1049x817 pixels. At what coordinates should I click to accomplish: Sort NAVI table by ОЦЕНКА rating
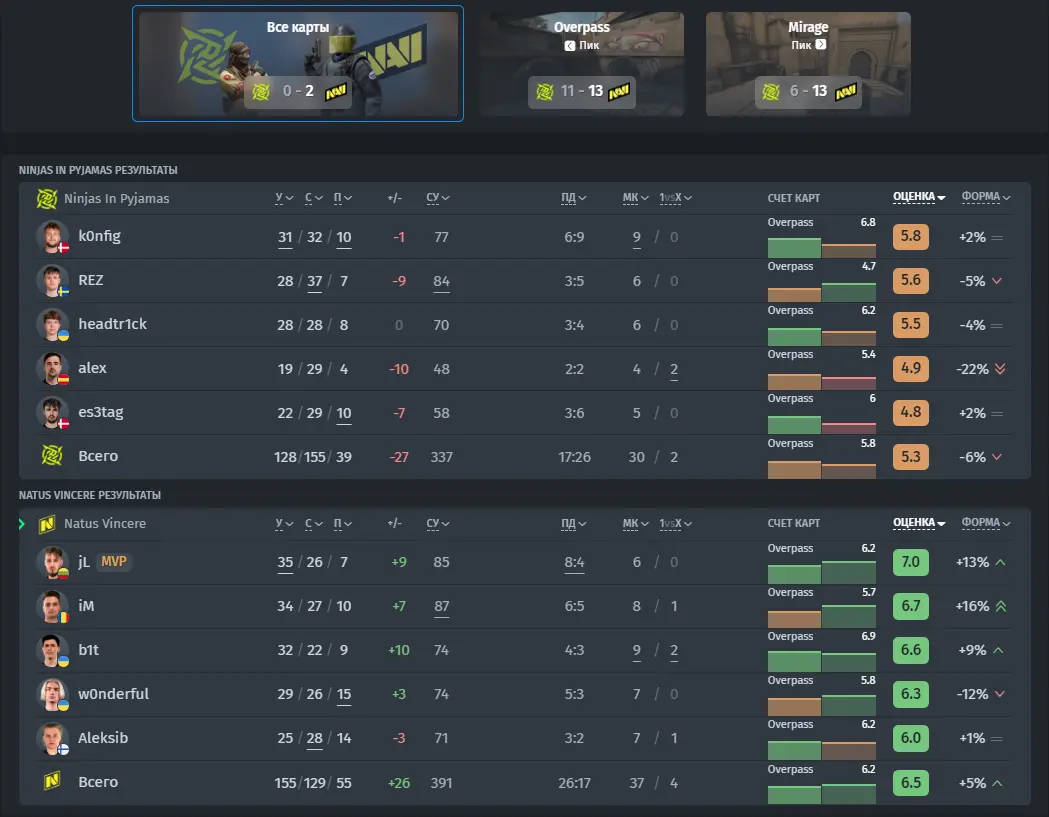919,522
